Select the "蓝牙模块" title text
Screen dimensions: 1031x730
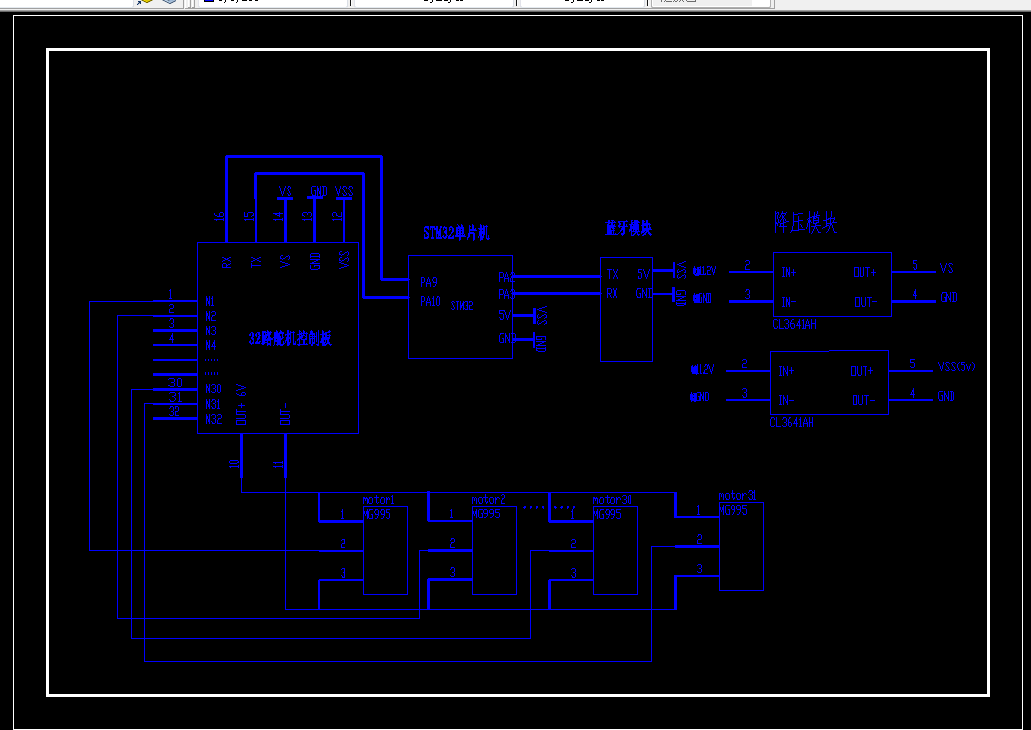[628, 228]
